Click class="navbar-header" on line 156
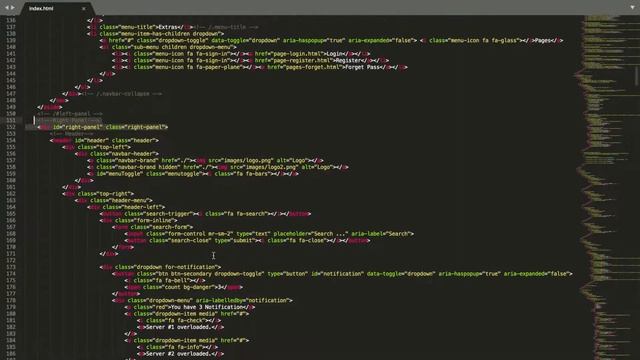 [x=124, y=153]
